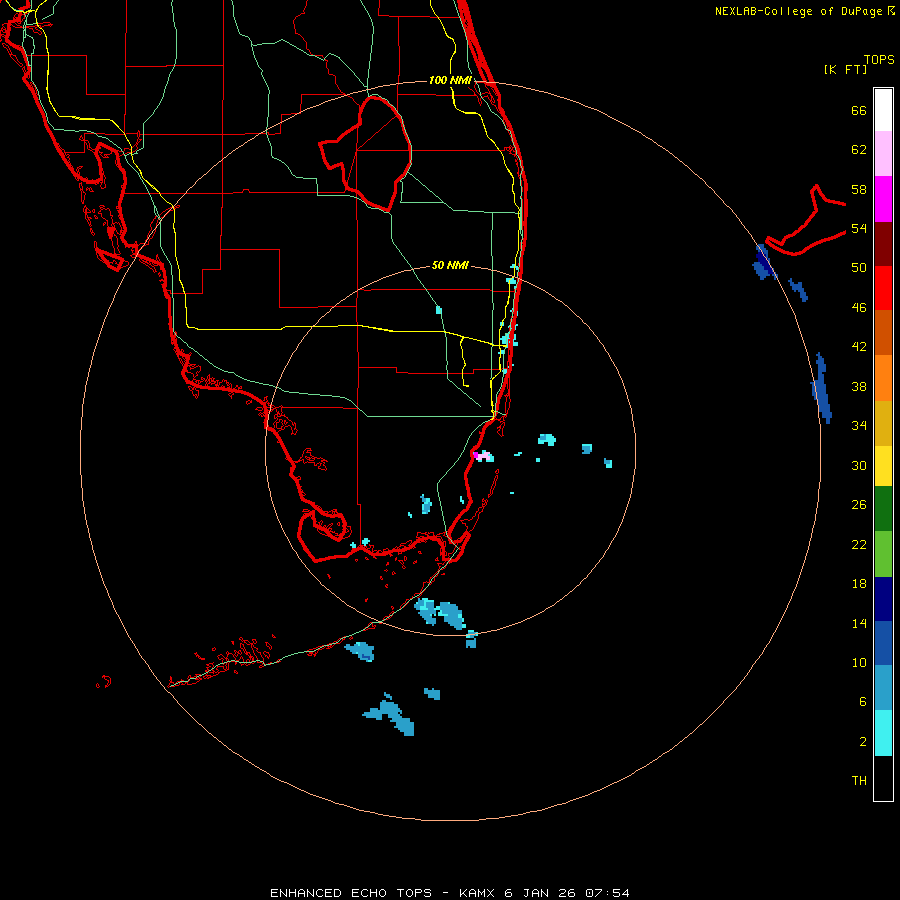Click the "62" scale value

point(859,150)
